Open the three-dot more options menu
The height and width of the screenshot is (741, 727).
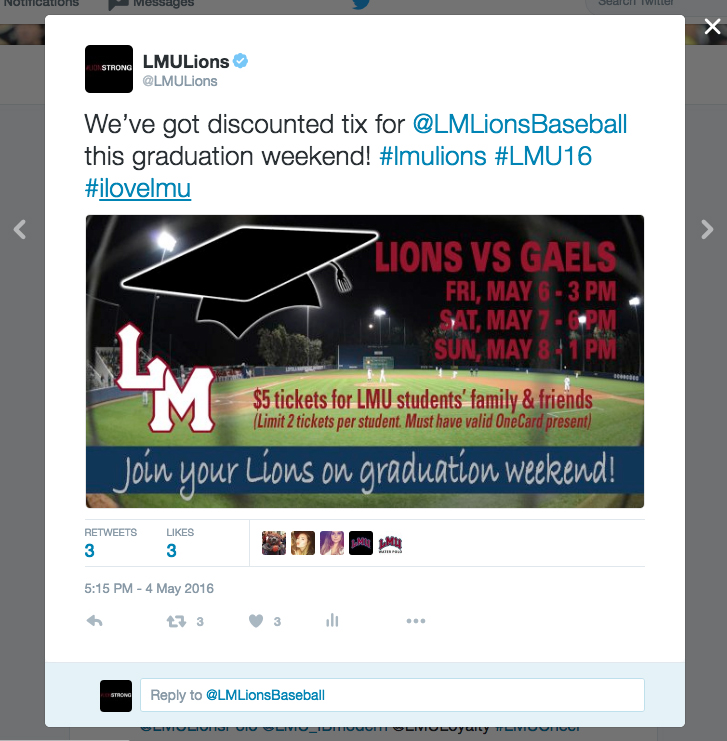click(415, 621)
